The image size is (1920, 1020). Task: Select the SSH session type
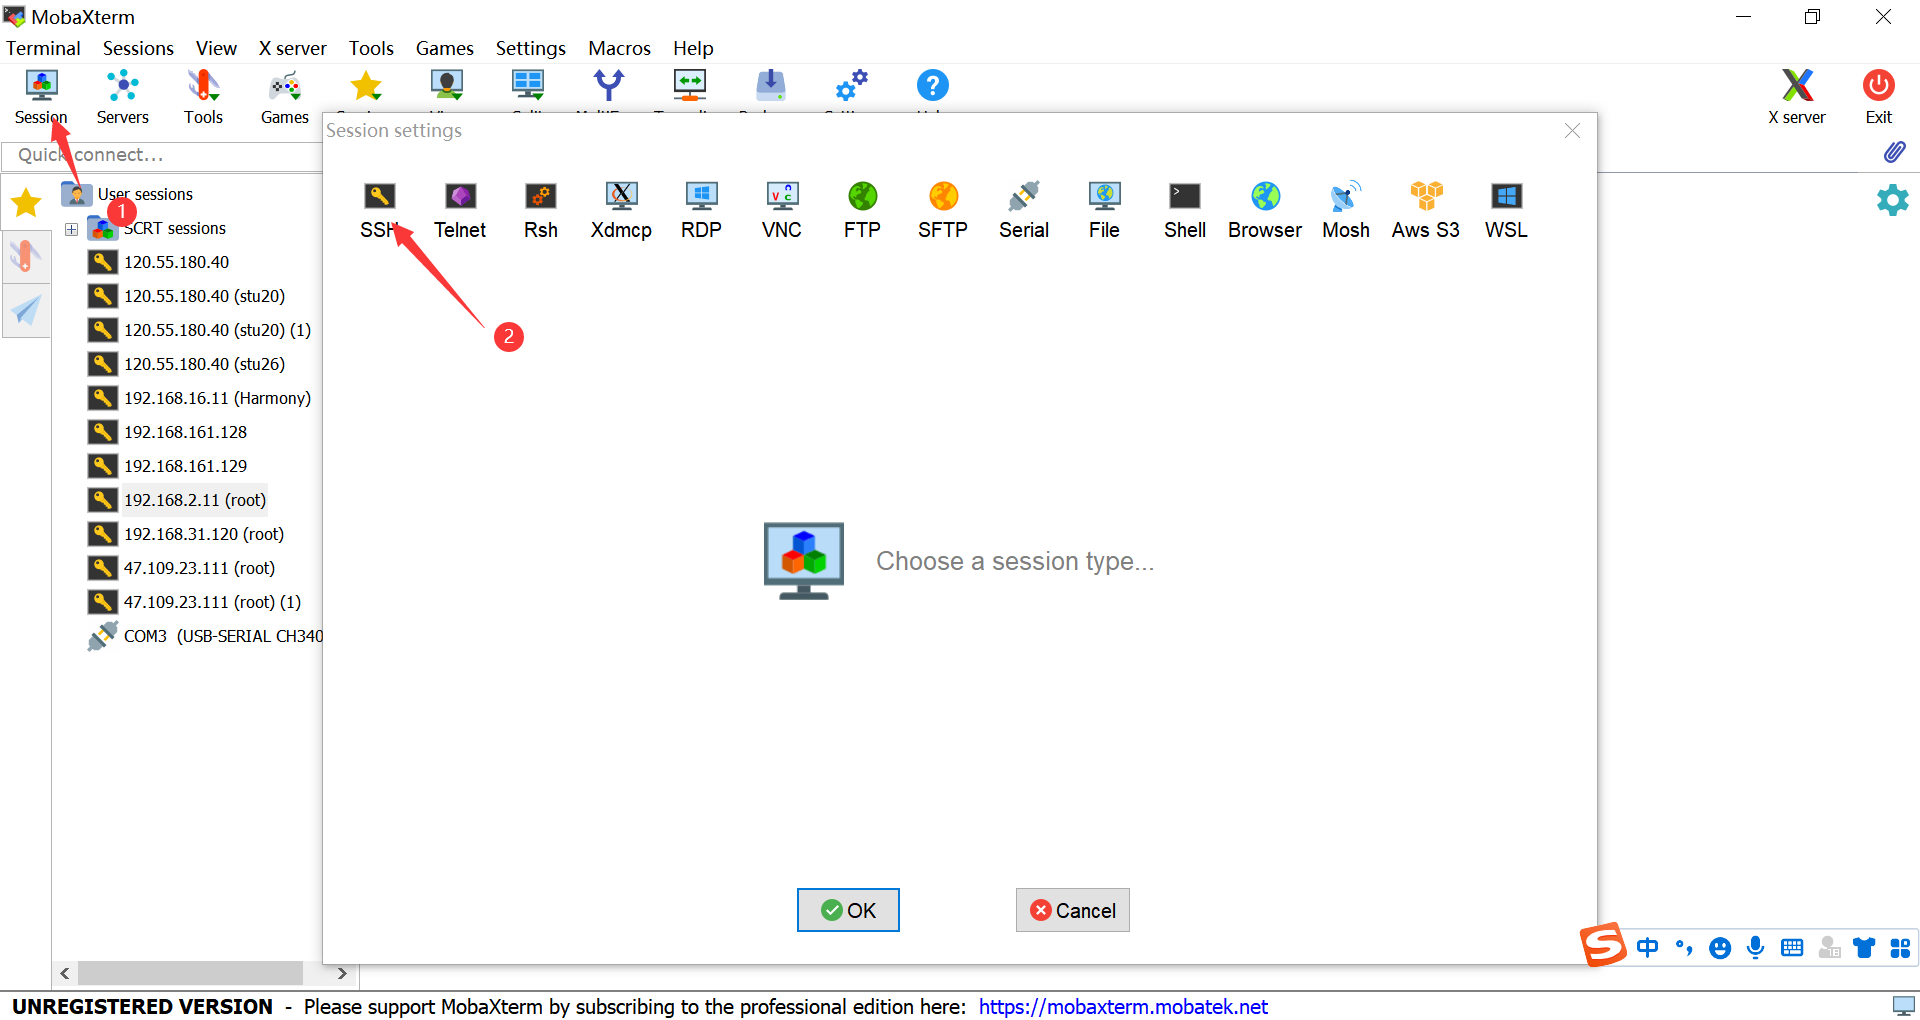click(379, 211)
